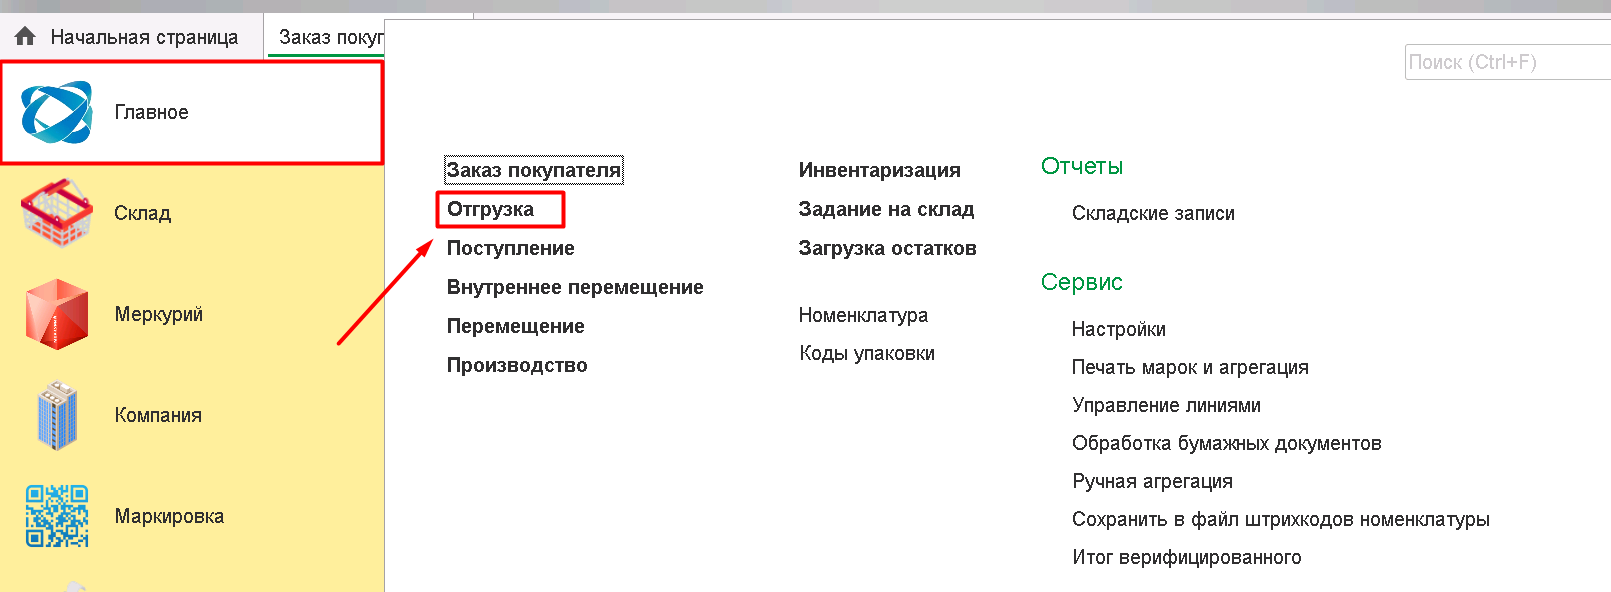The width and height of the screenshot is (1611, 592).
Task: Open the Склад section label
Action: 142,213
